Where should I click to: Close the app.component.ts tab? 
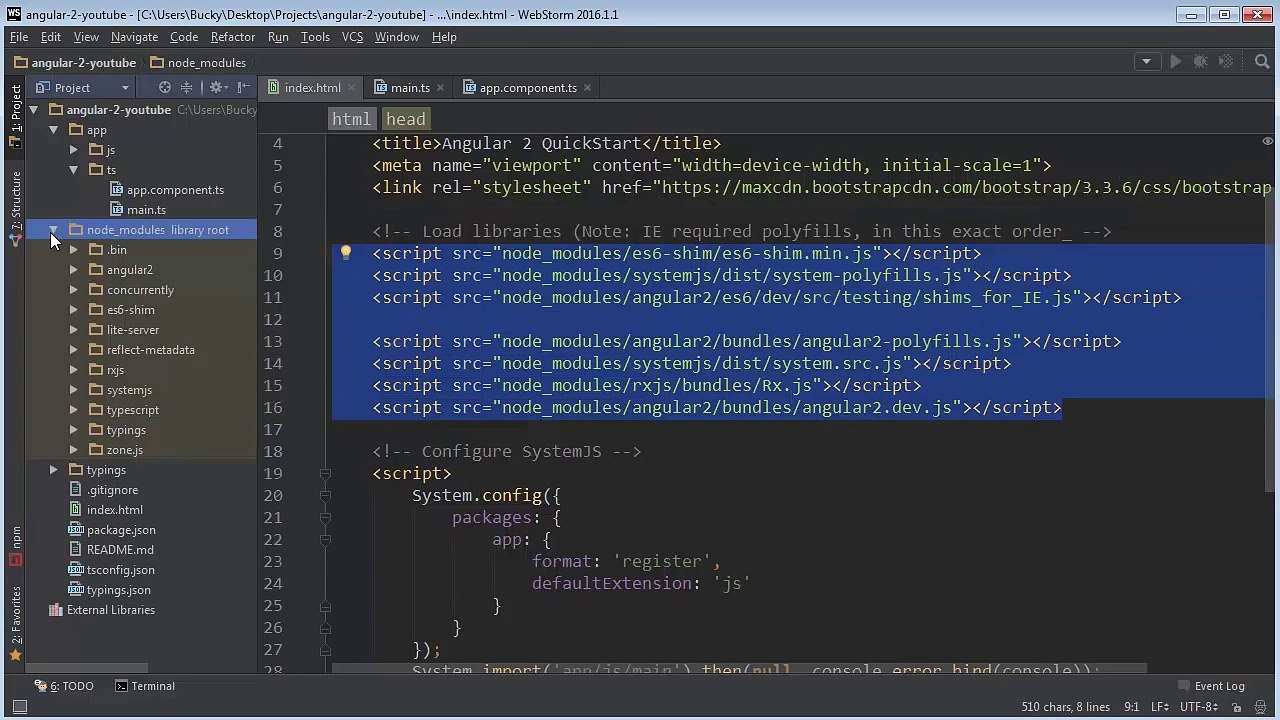click(x=587, y=88)
